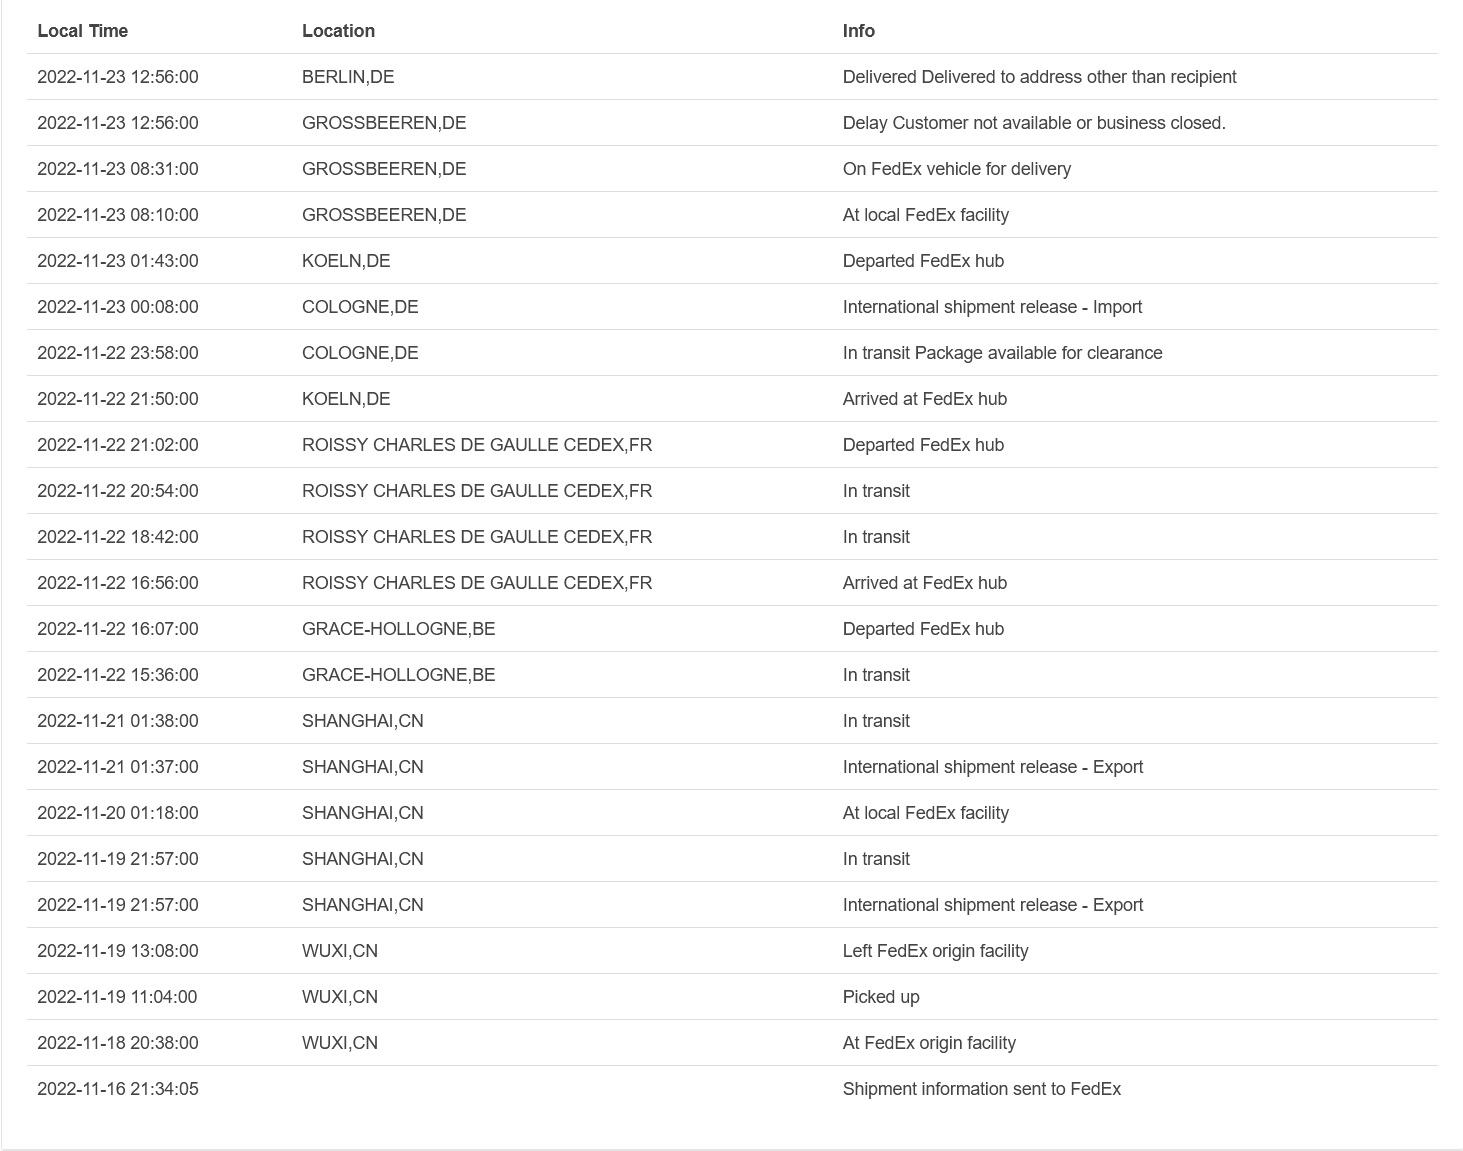Click 'Shipment information sent to FedEx' entry
The height and width of the screenshot is (1151, 1463).
[981, 1089]
